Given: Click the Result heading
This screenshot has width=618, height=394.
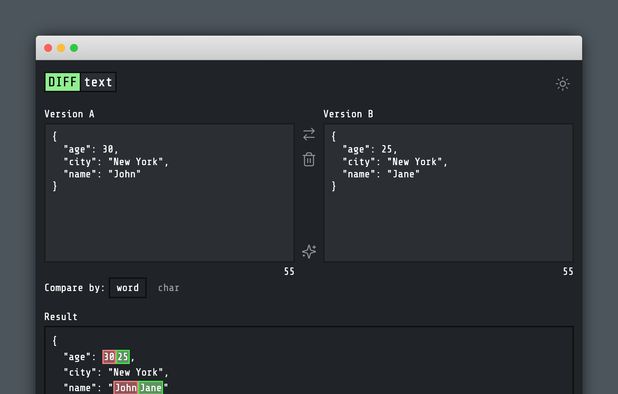Looking at the screenshot, I should pos(61,317).
